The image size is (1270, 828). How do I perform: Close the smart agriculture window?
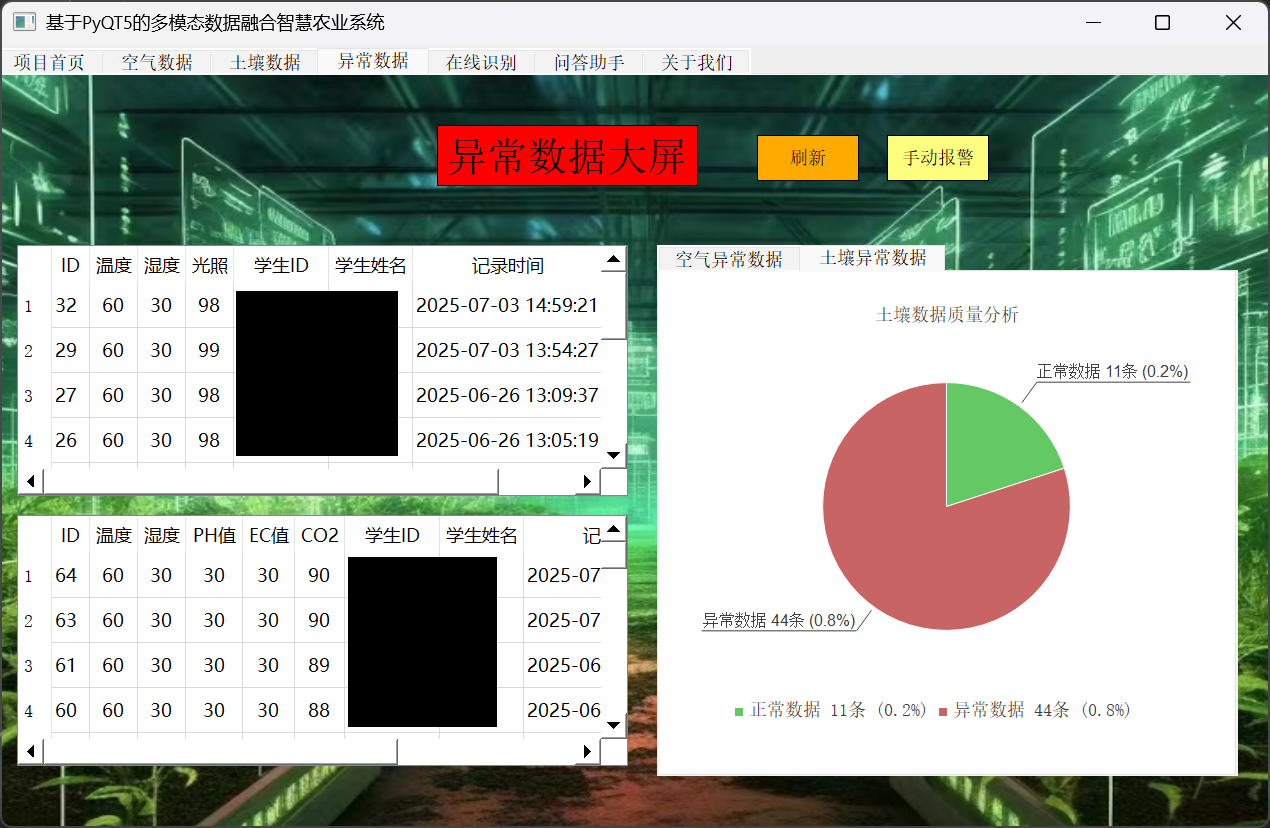pos(1233,23)
